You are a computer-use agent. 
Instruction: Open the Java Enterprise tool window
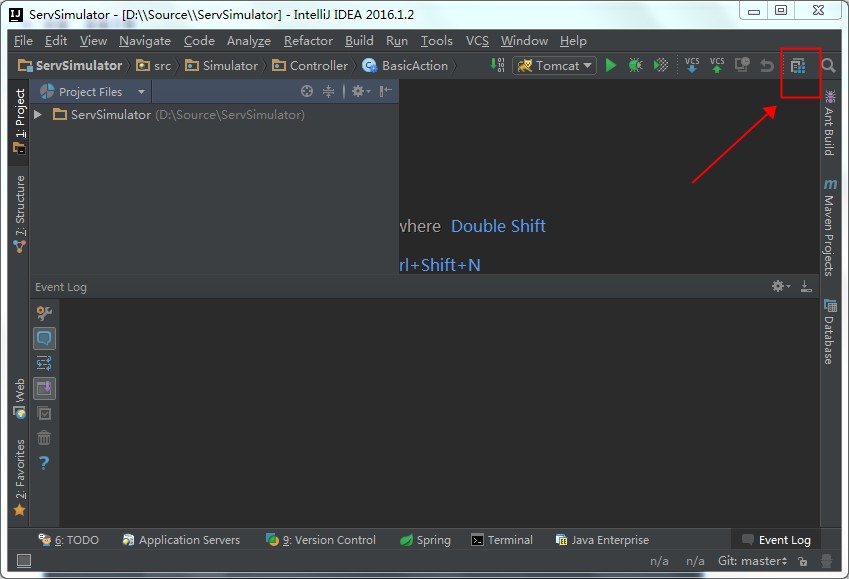click(602, 540)
